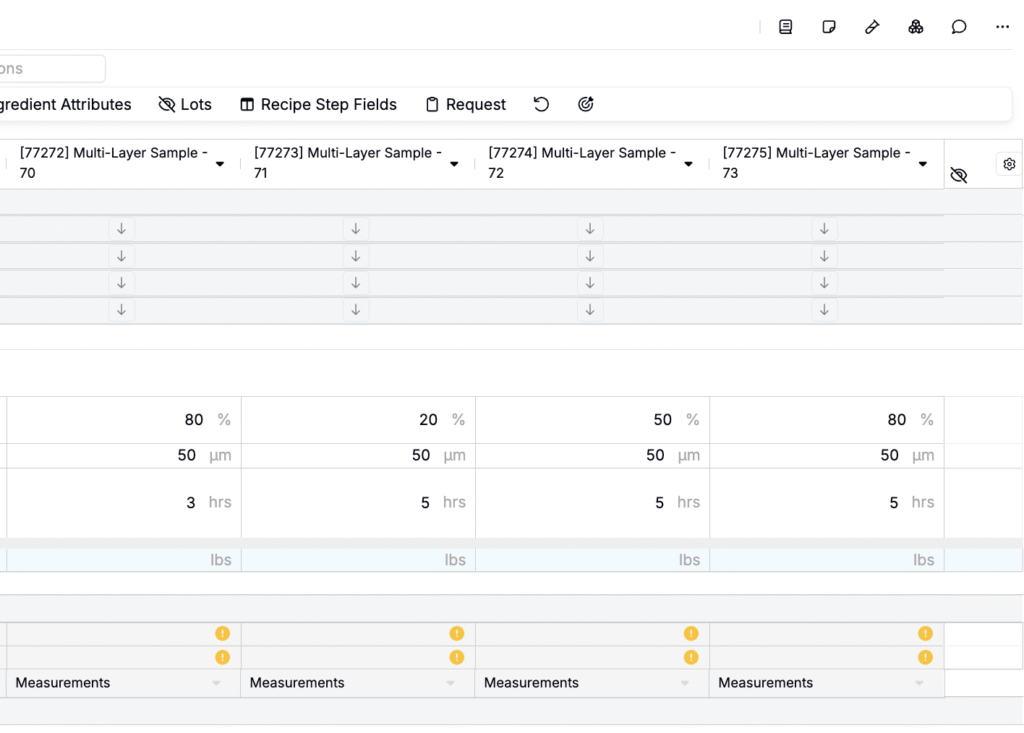This screenshot has width=1024, height=733.
Task: Click the undo arrow in toolbar
Action: [x=541, y=104]
